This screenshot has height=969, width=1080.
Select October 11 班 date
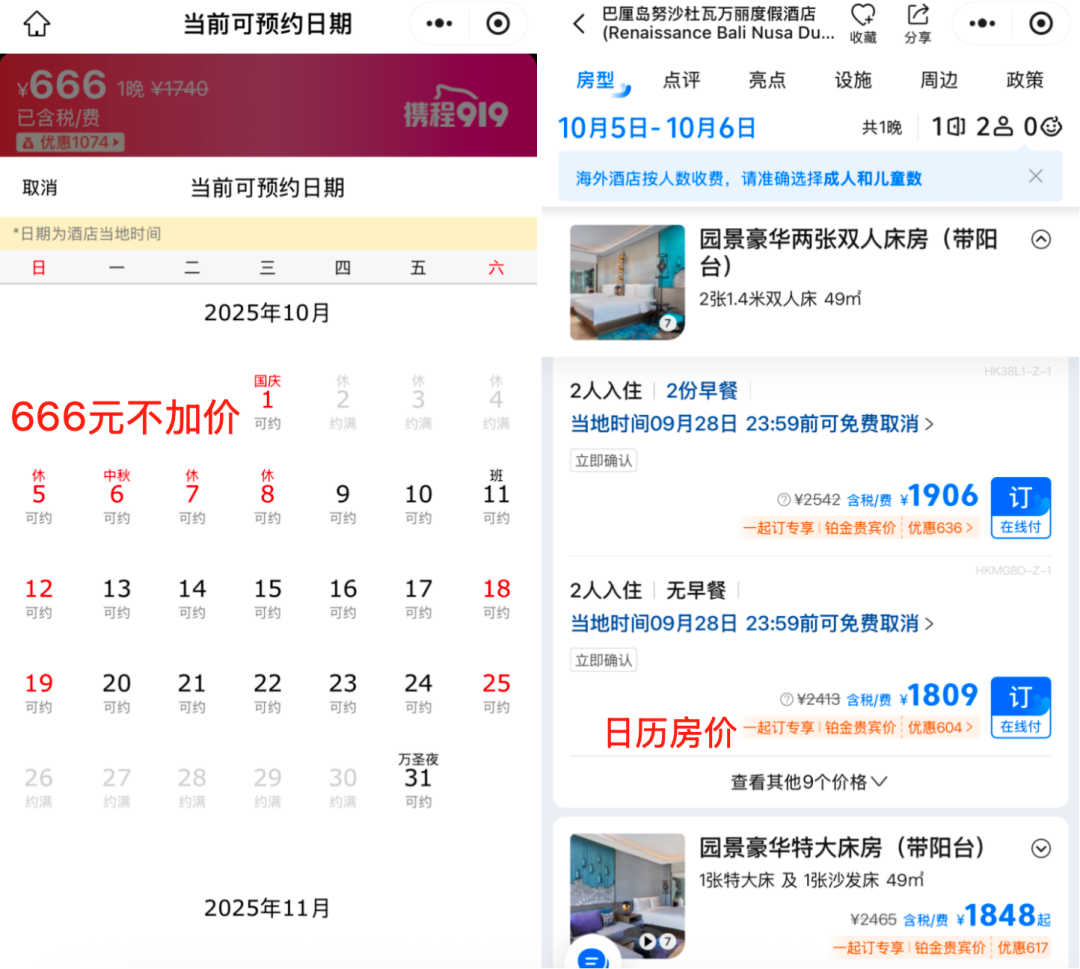point(496,497)
